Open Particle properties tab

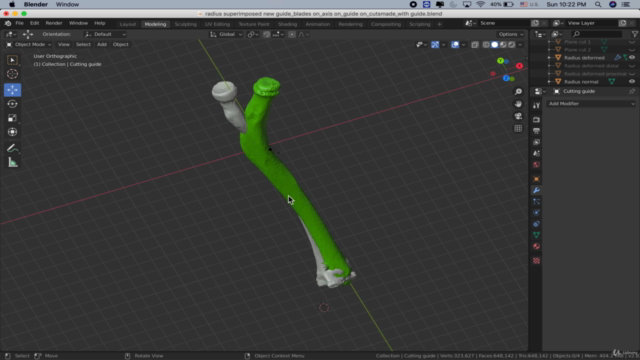coord(536,202)
